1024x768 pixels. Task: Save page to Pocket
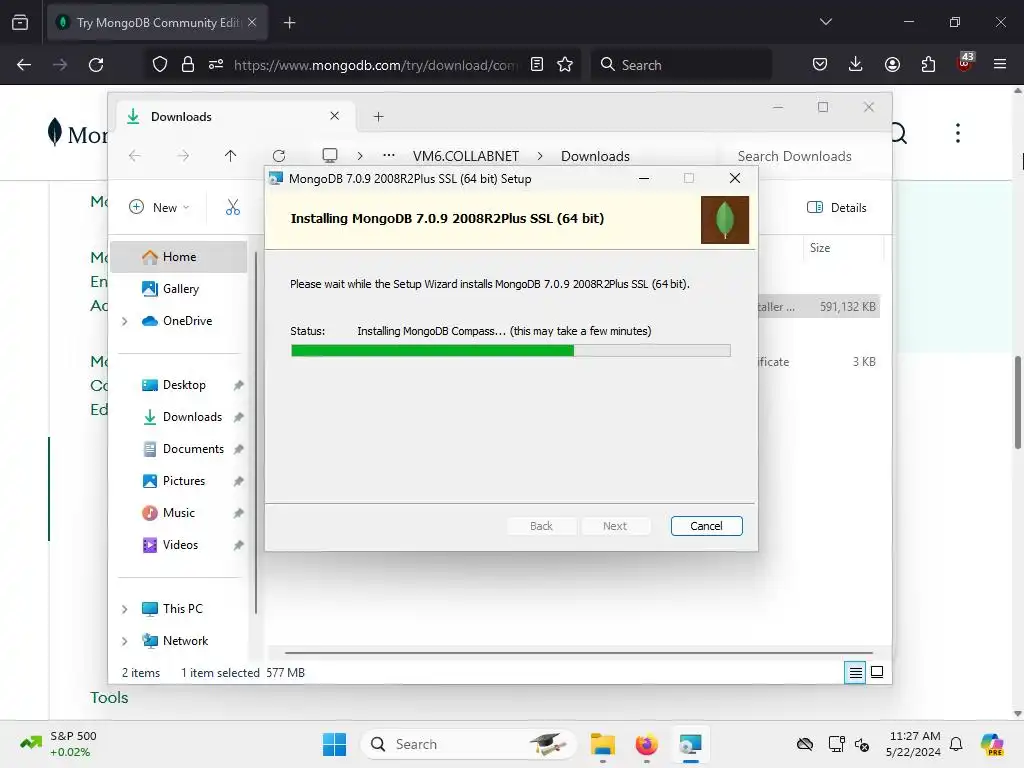pyautogui.click(x=820, y=65)
